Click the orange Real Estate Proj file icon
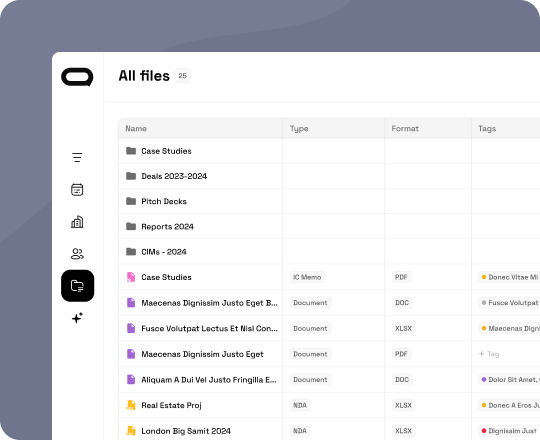Viewport: 540px width, 440px height. click(131, 405)
